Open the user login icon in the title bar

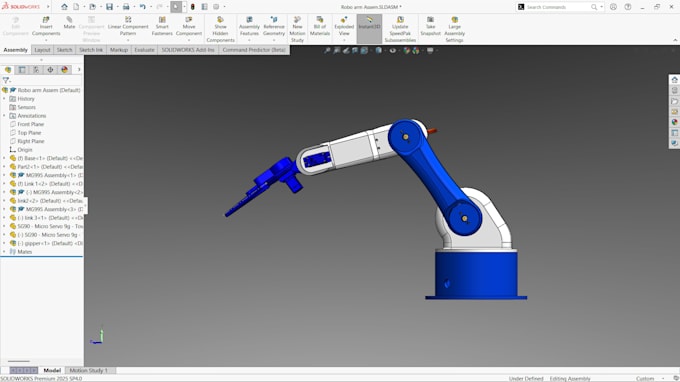click(613, 7)
